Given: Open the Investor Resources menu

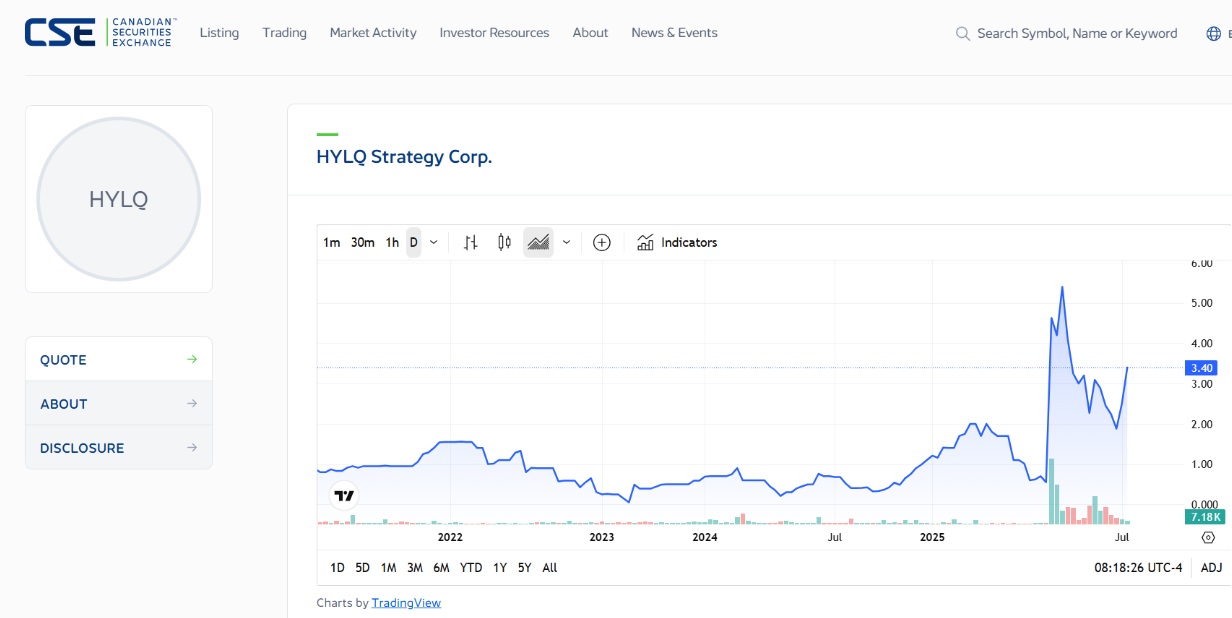Looking at the screenshot, I should 494,33.
